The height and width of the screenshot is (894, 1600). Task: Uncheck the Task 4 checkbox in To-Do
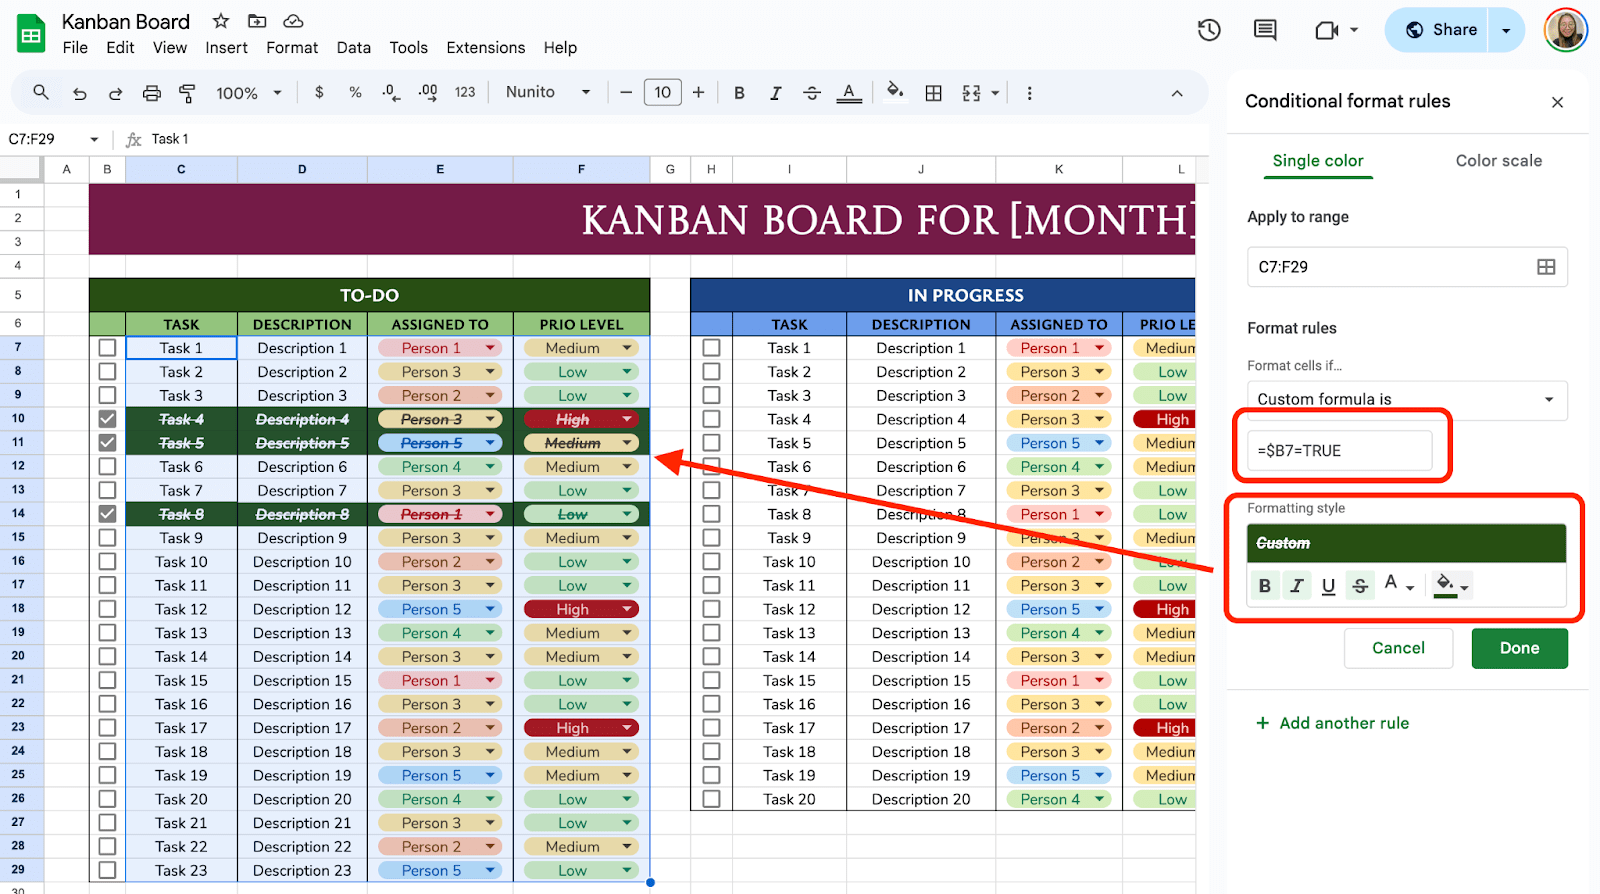tap(107, 419)
